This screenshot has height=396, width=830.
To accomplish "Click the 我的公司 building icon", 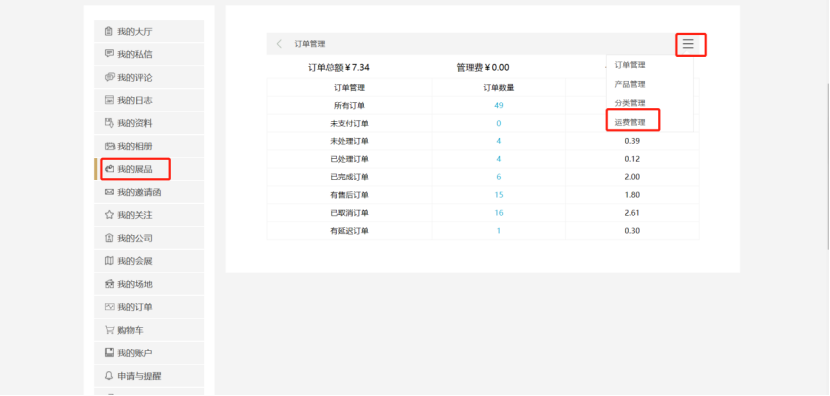I will [x=109, y=238].
